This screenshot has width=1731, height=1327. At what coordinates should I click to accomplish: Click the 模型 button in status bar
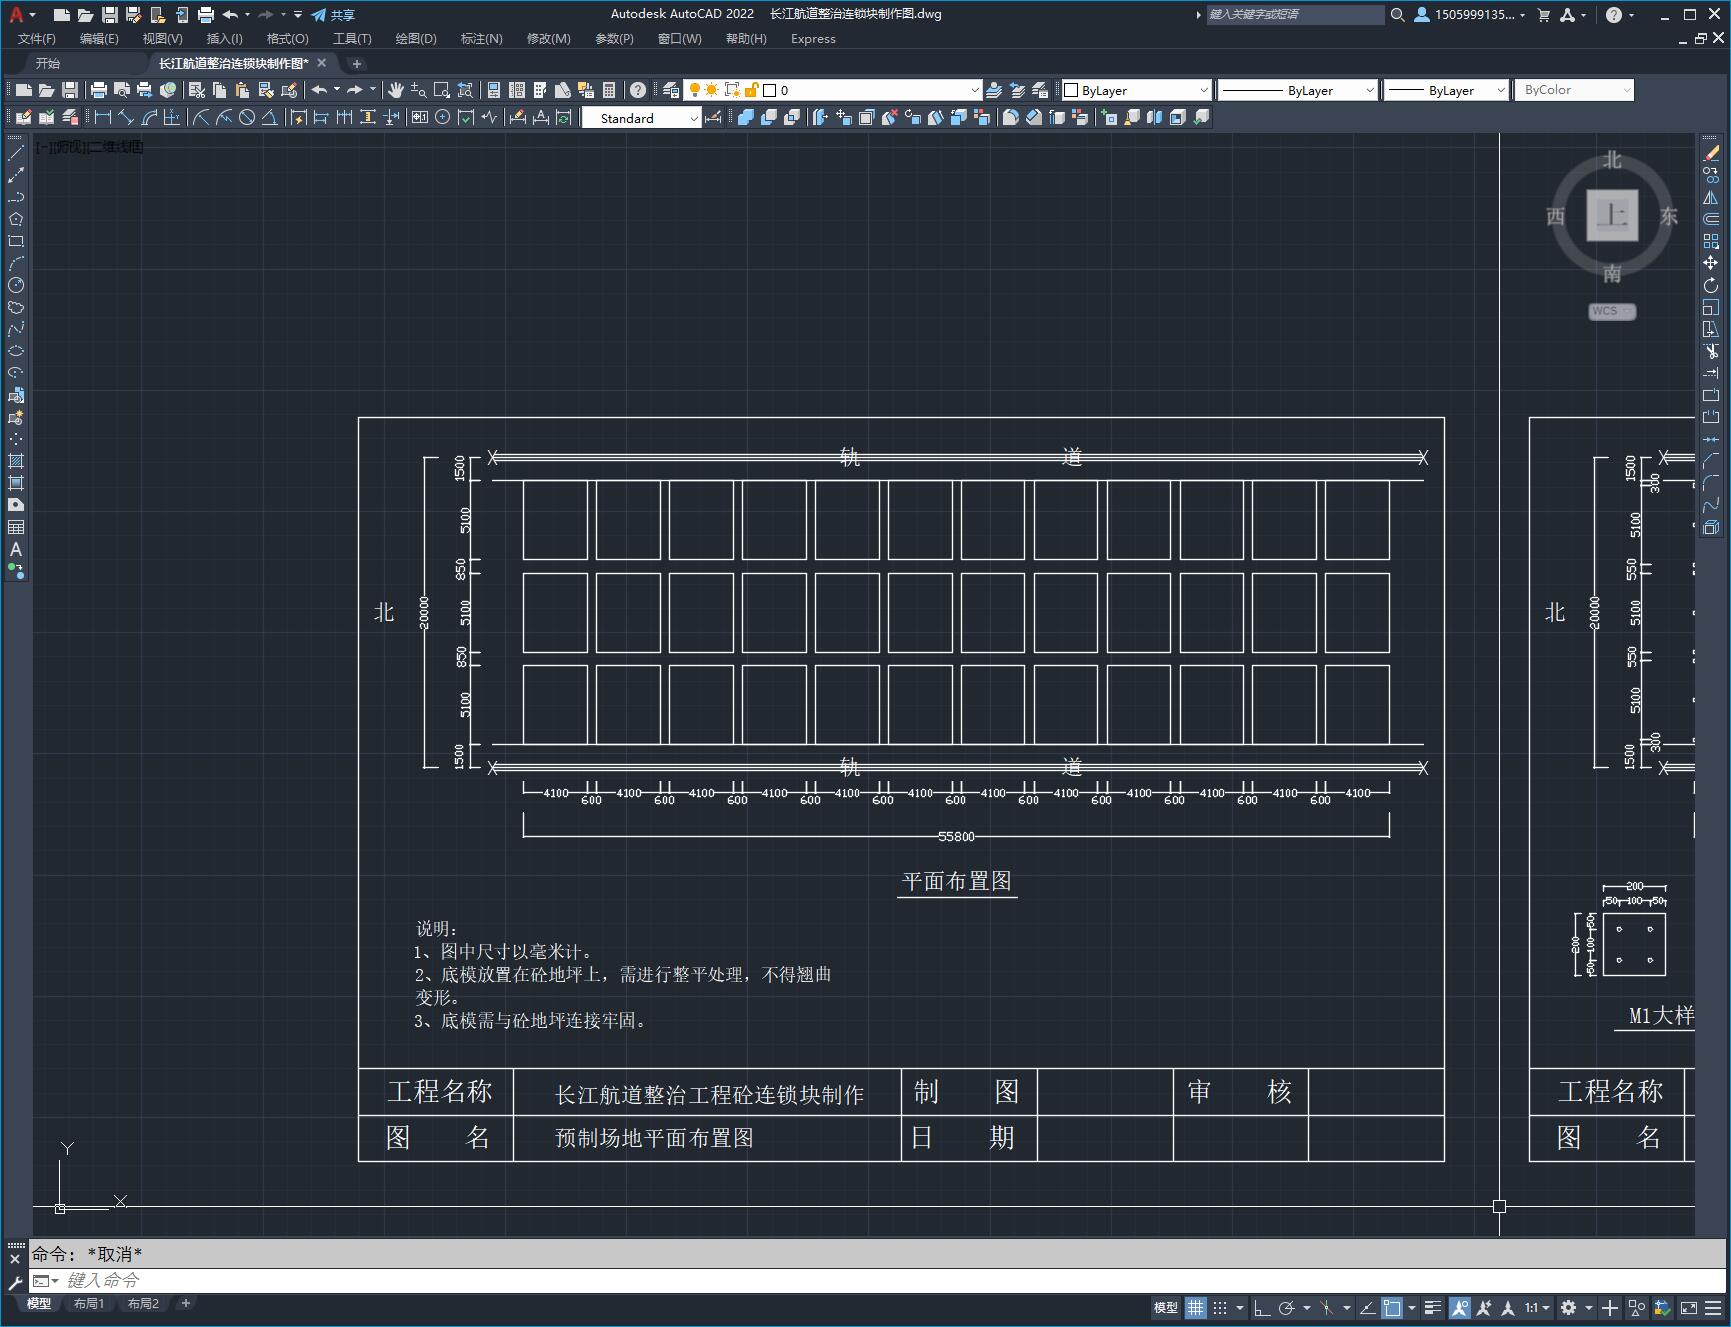click(1165, 1307)
